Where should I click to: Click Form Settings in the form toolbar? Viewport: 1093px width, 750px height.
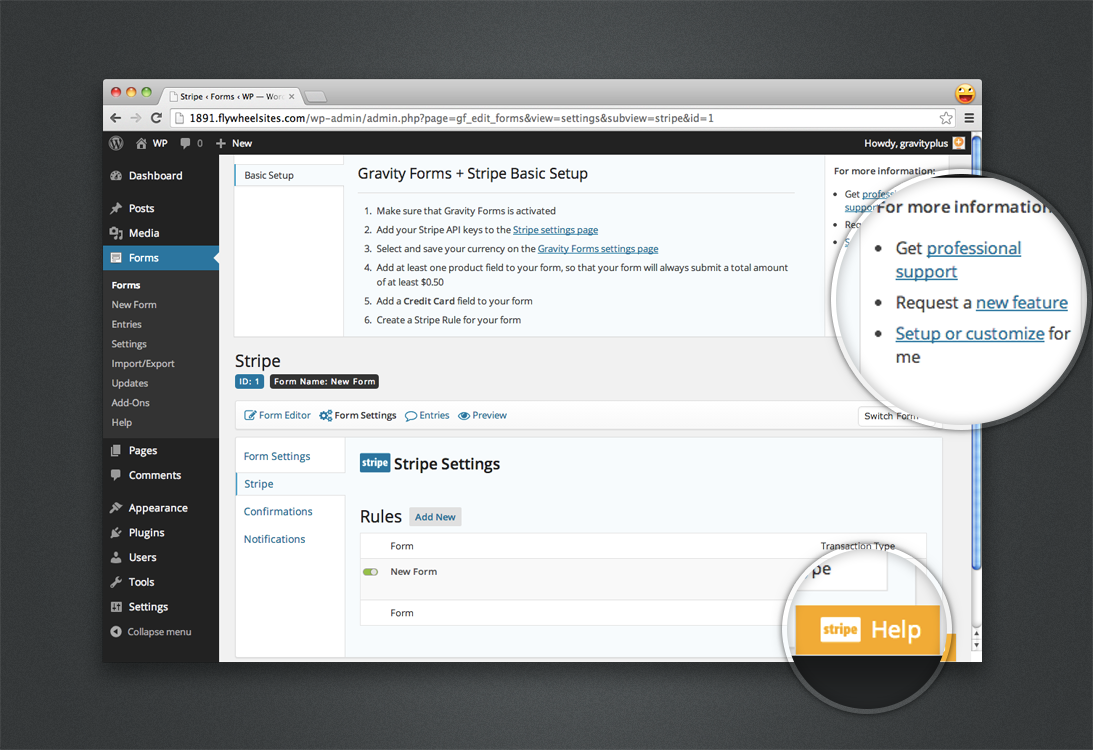tap(358, 415)
